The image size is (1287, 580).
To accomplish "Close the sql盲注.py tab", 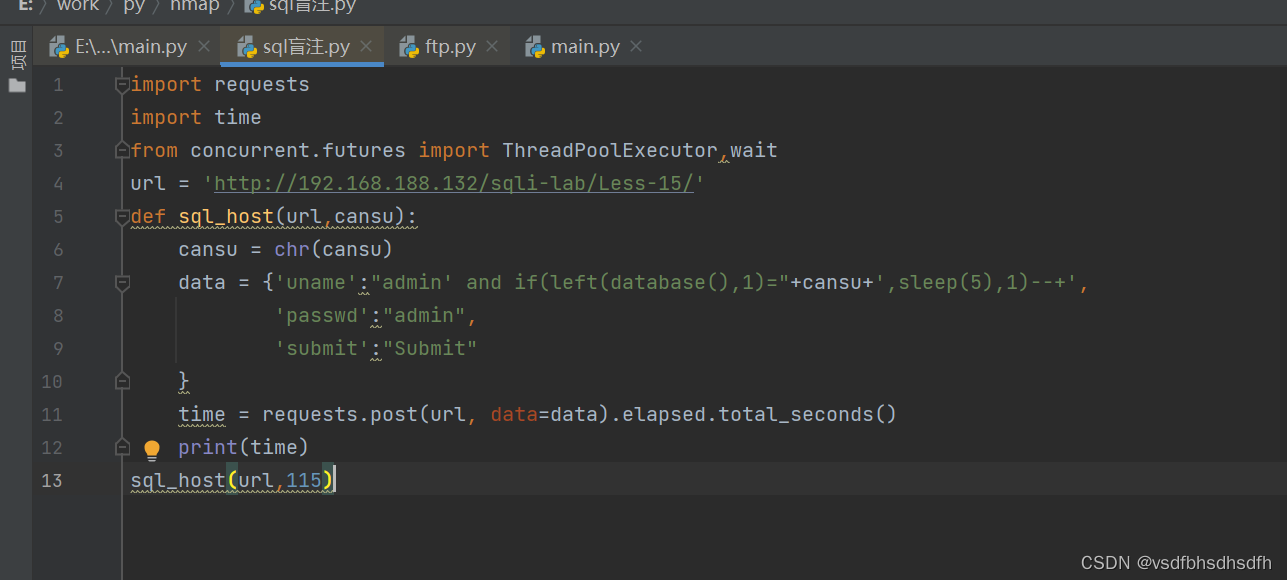I will coord(366,47).
